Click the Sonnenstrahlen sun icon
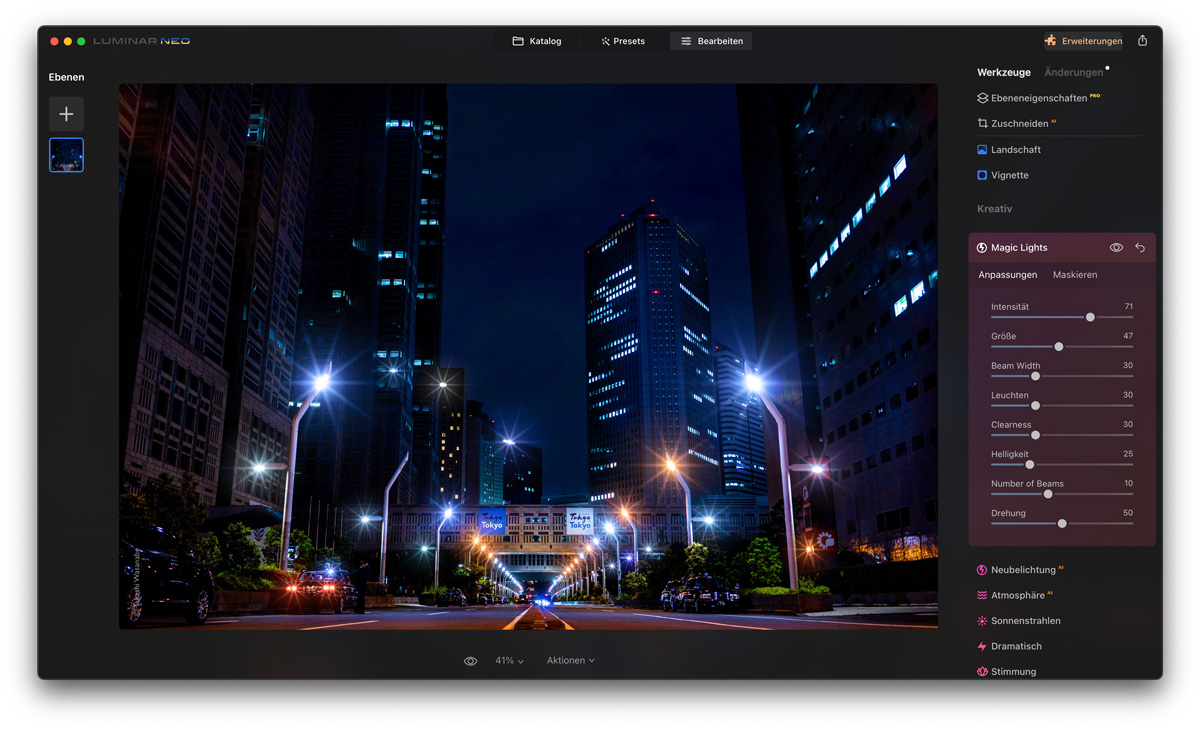 (x=982, y=621)
